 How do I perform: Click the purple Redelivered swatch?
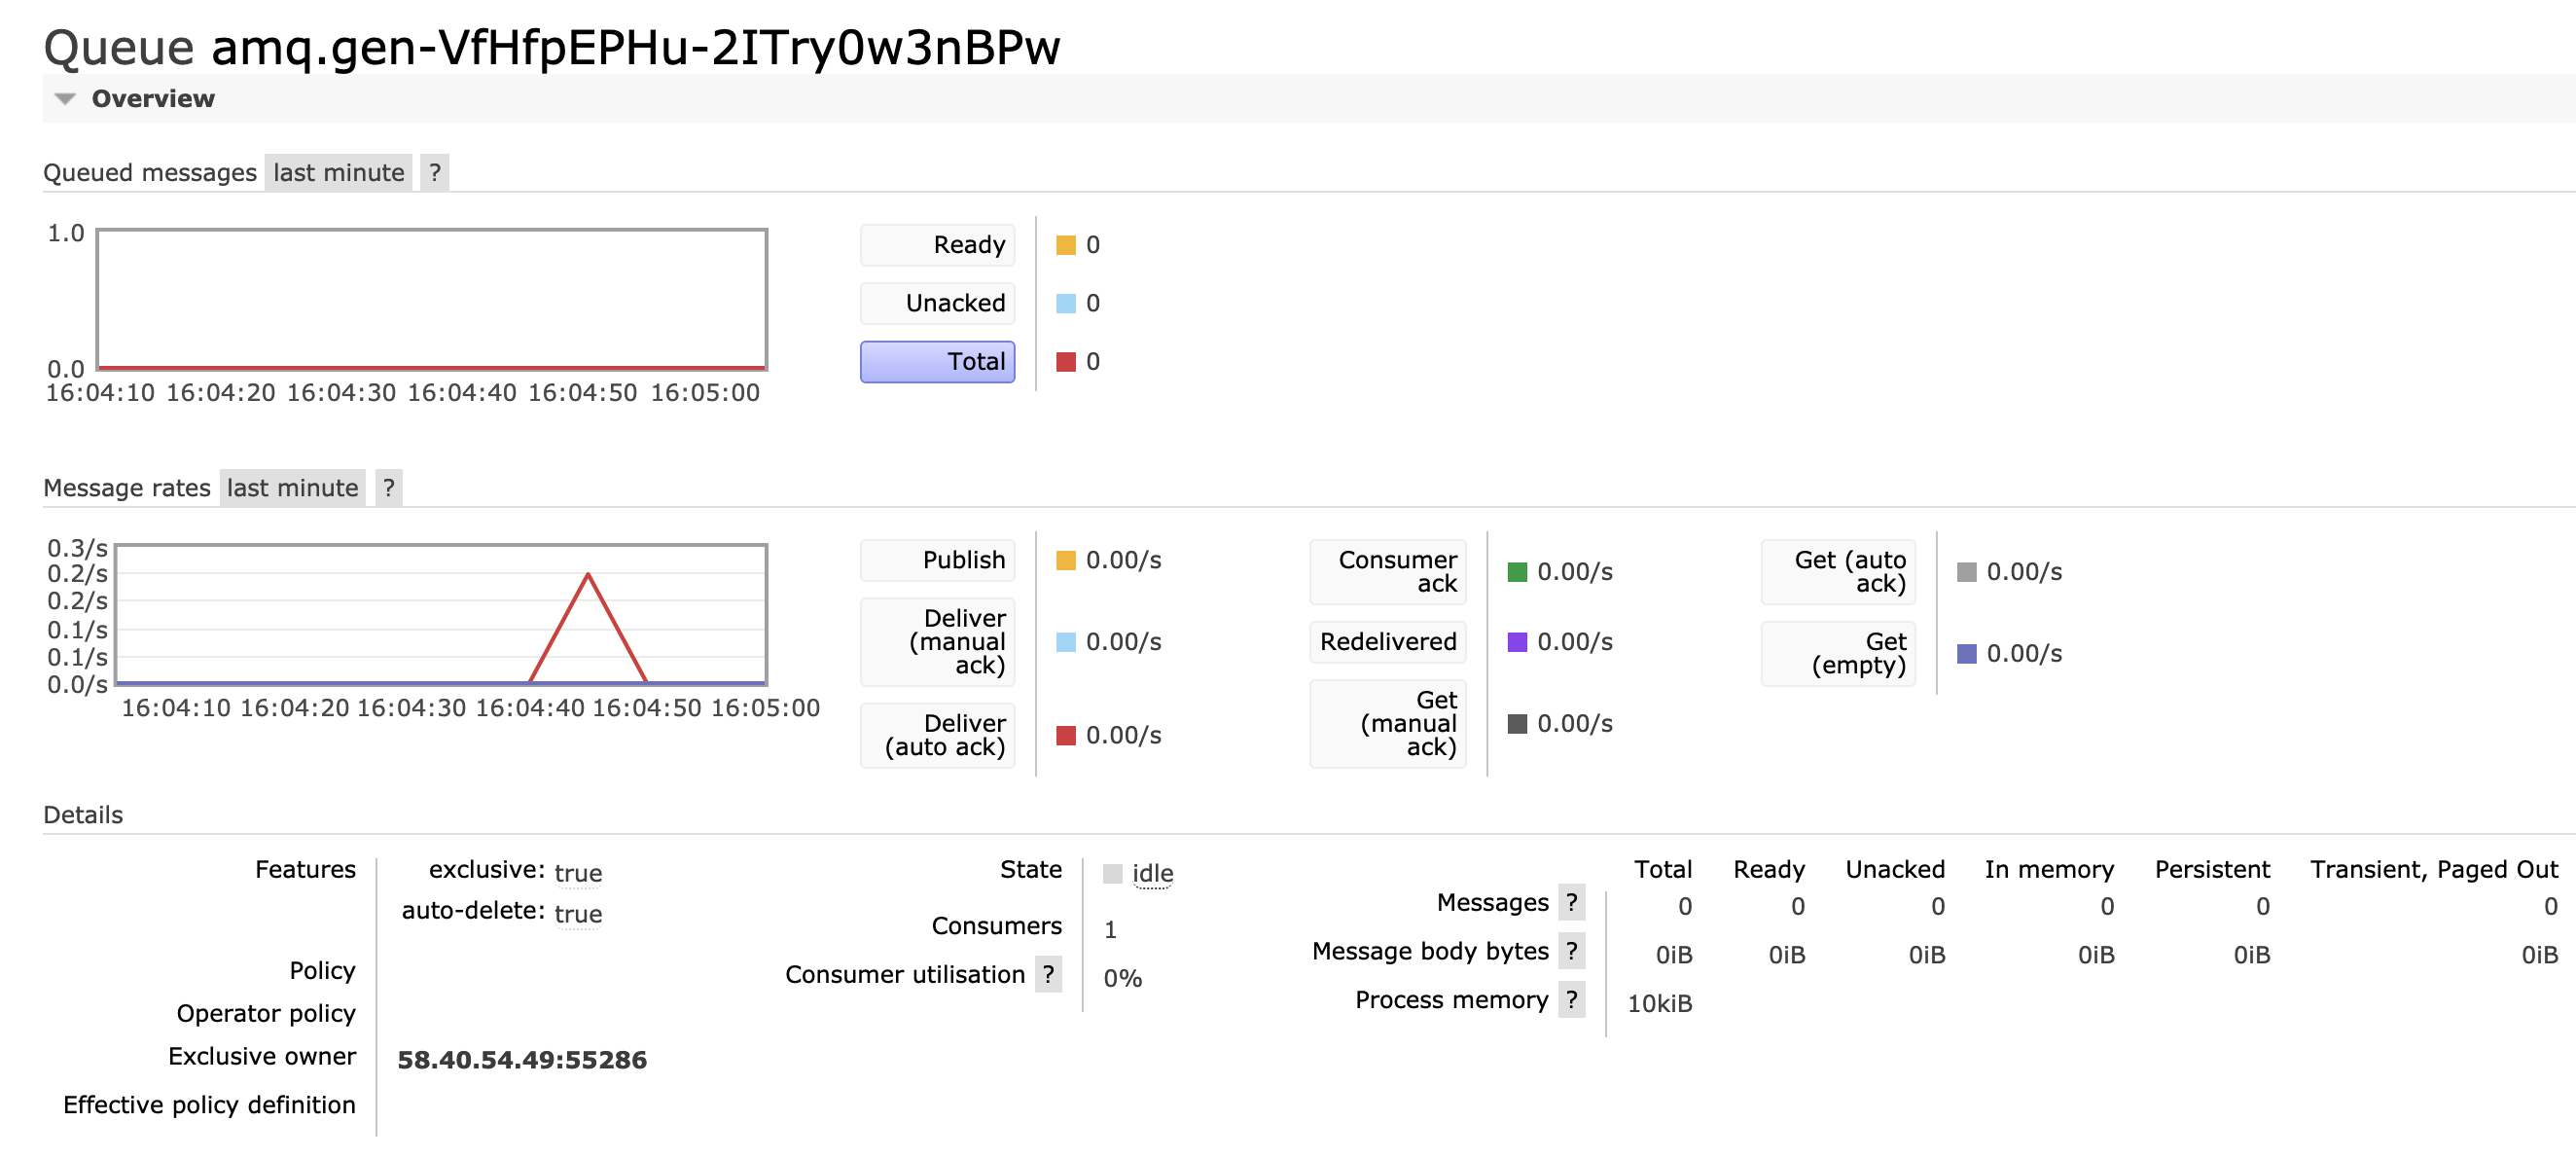tap(1517, 642)
